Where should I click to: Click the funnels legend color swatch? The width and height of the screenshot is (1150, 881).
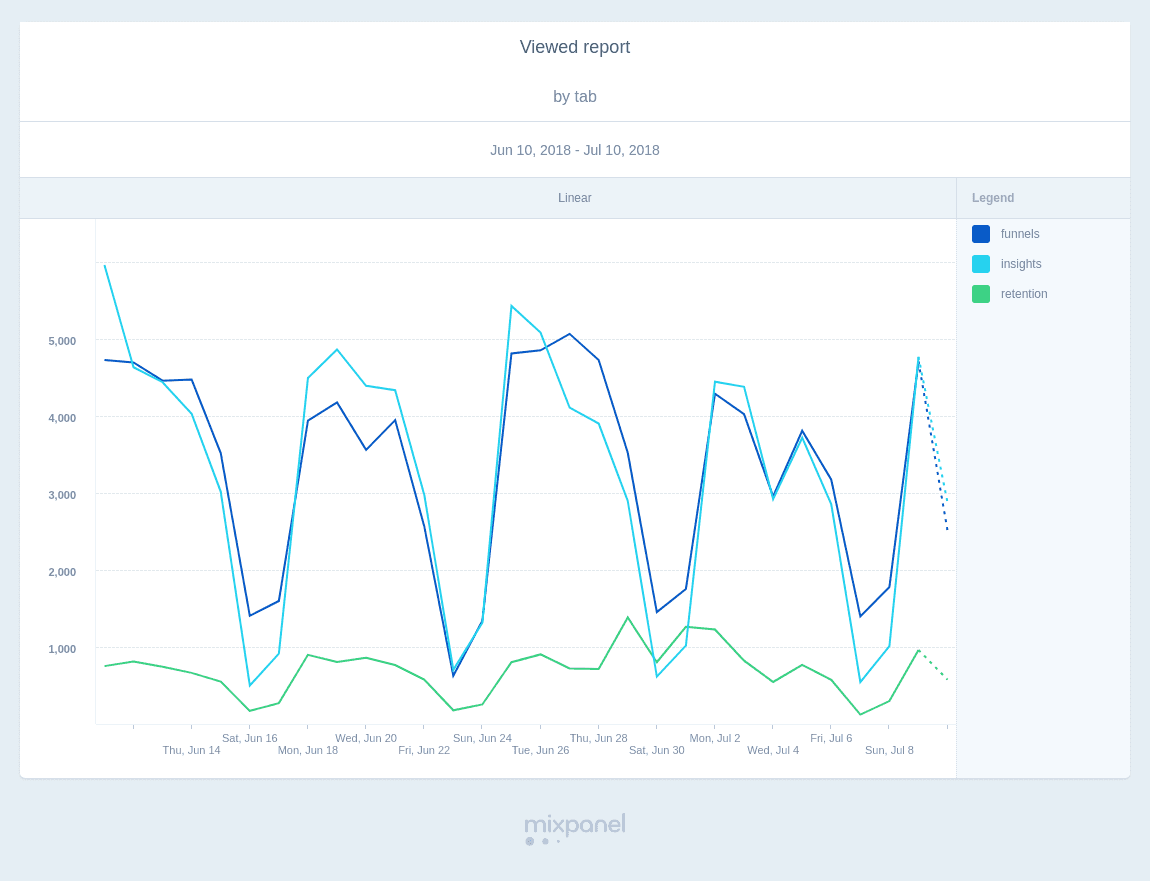click(981, 234)
